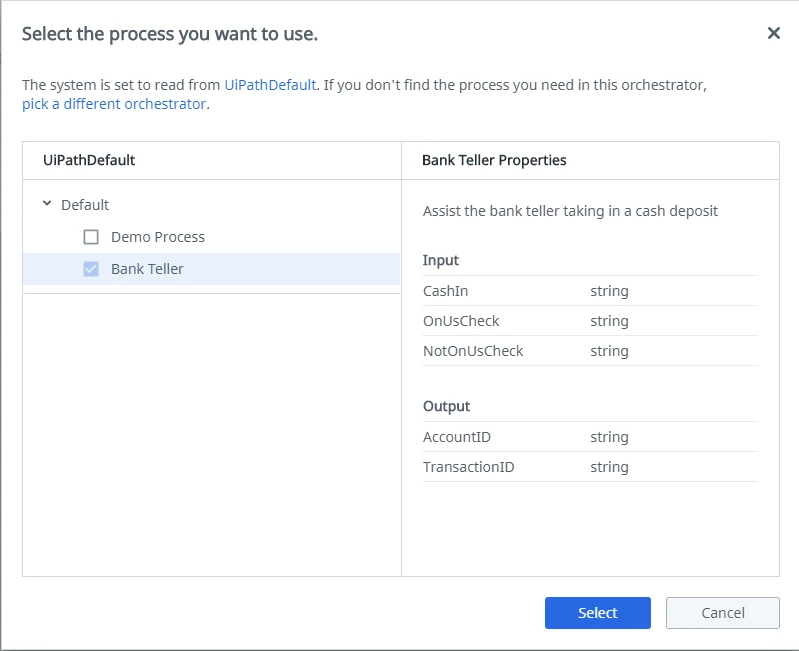Click the Bank Teller Properties header
The height and width of the screenshot is (651, 799).
(494, 160)
